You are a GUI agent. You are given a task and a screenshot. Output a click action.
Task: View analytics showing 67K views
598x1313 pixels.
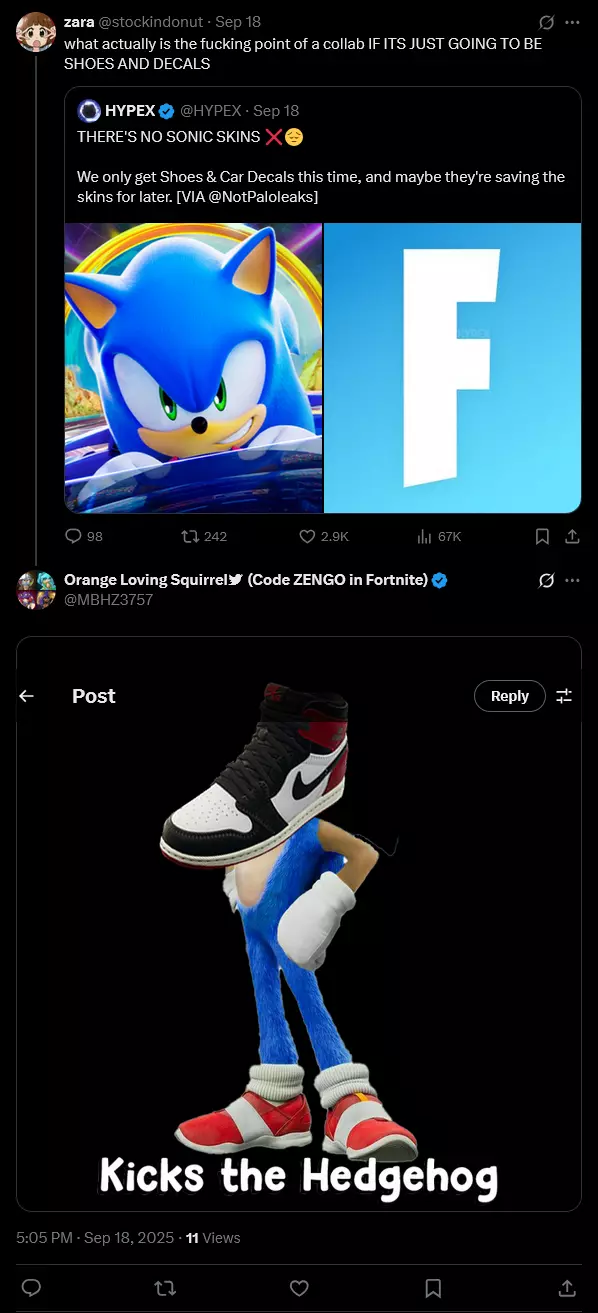pos(439,536)
